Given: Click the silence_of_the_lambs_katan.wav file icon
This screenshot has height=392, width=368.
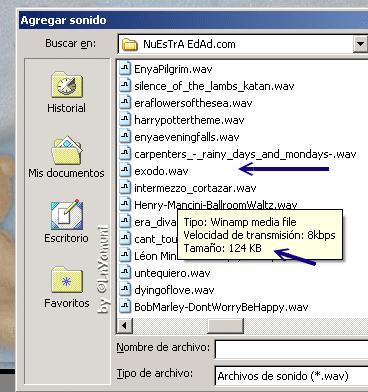Looking at the screenshot, I should [x=125, y=85].
